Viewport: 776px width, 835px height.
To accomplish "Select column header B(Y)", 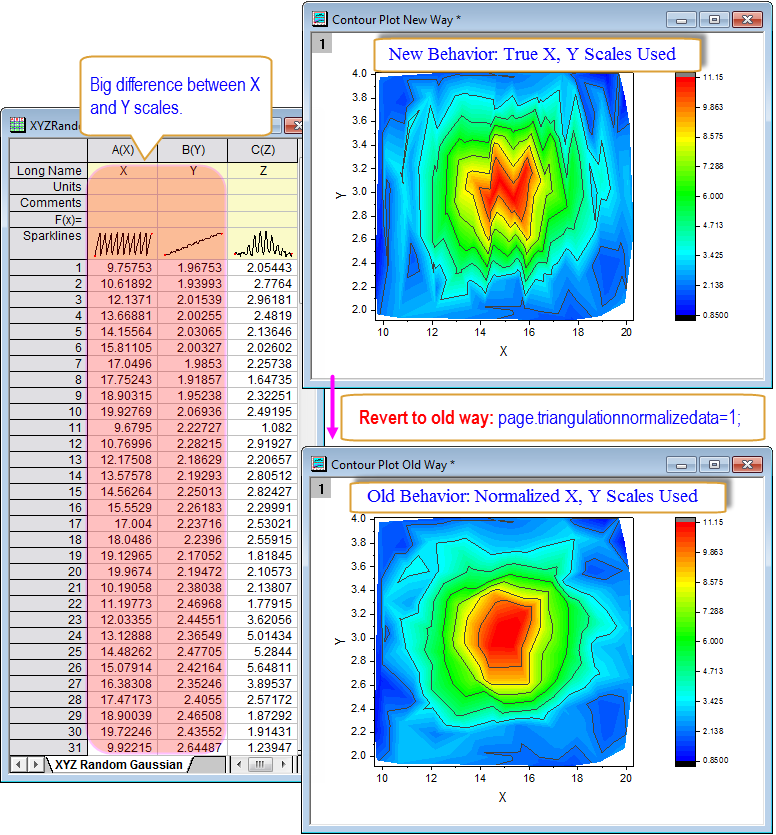I will [193, 150].
